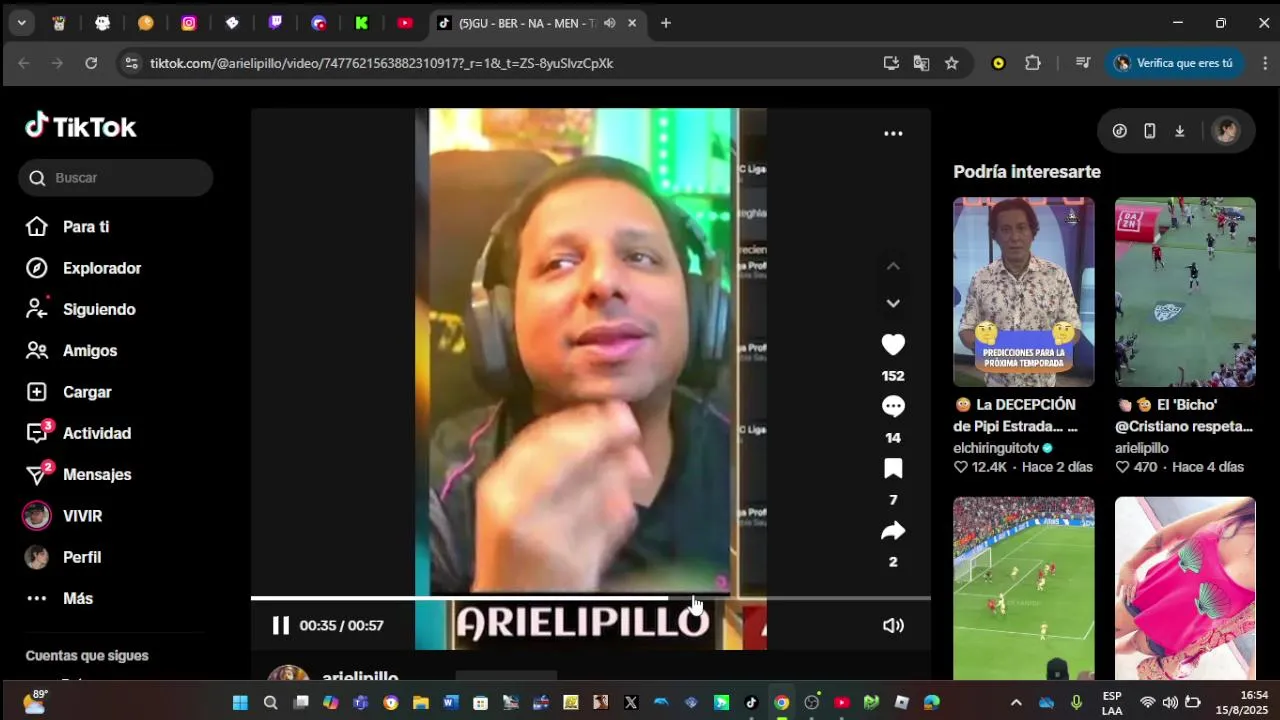Bookmark this page with the star
Viewport: 1280px width, 720px height.
[952, 63]
